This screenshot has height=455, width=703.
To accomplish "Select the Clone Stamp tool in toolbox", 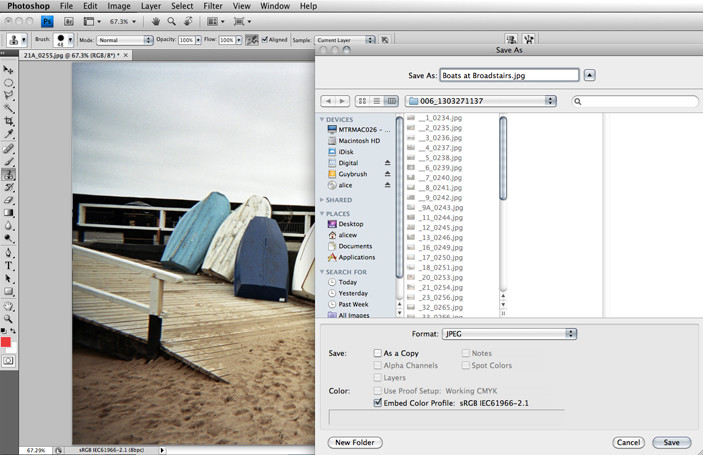I will (x=9, y=174).
